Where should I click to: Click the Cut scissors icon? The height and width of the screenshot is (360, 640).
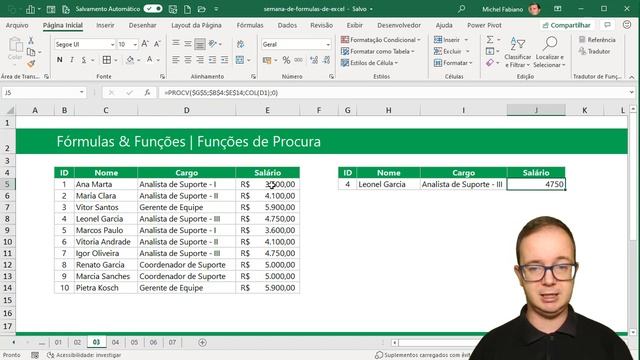click(31, 40)
